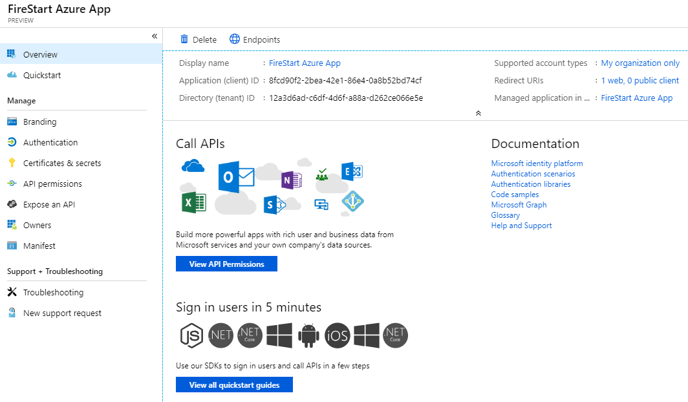Open the Code samples link
688x402 pixels.
click(515, 194)
